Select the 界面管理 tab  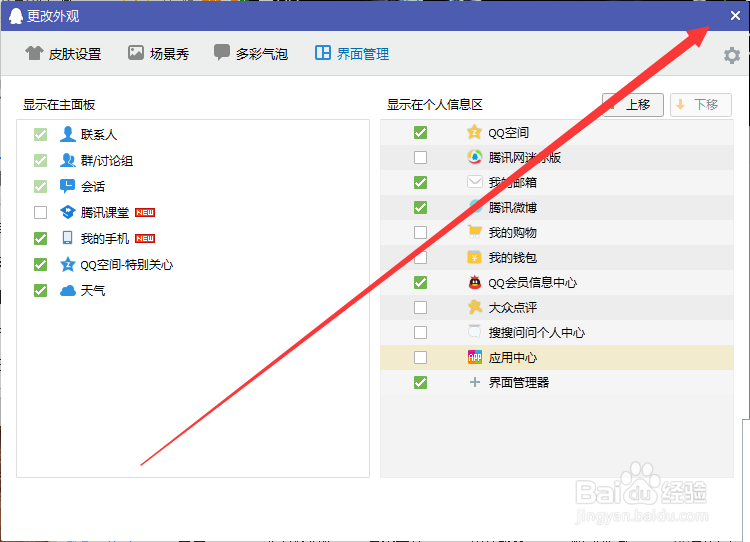point(352,54)
